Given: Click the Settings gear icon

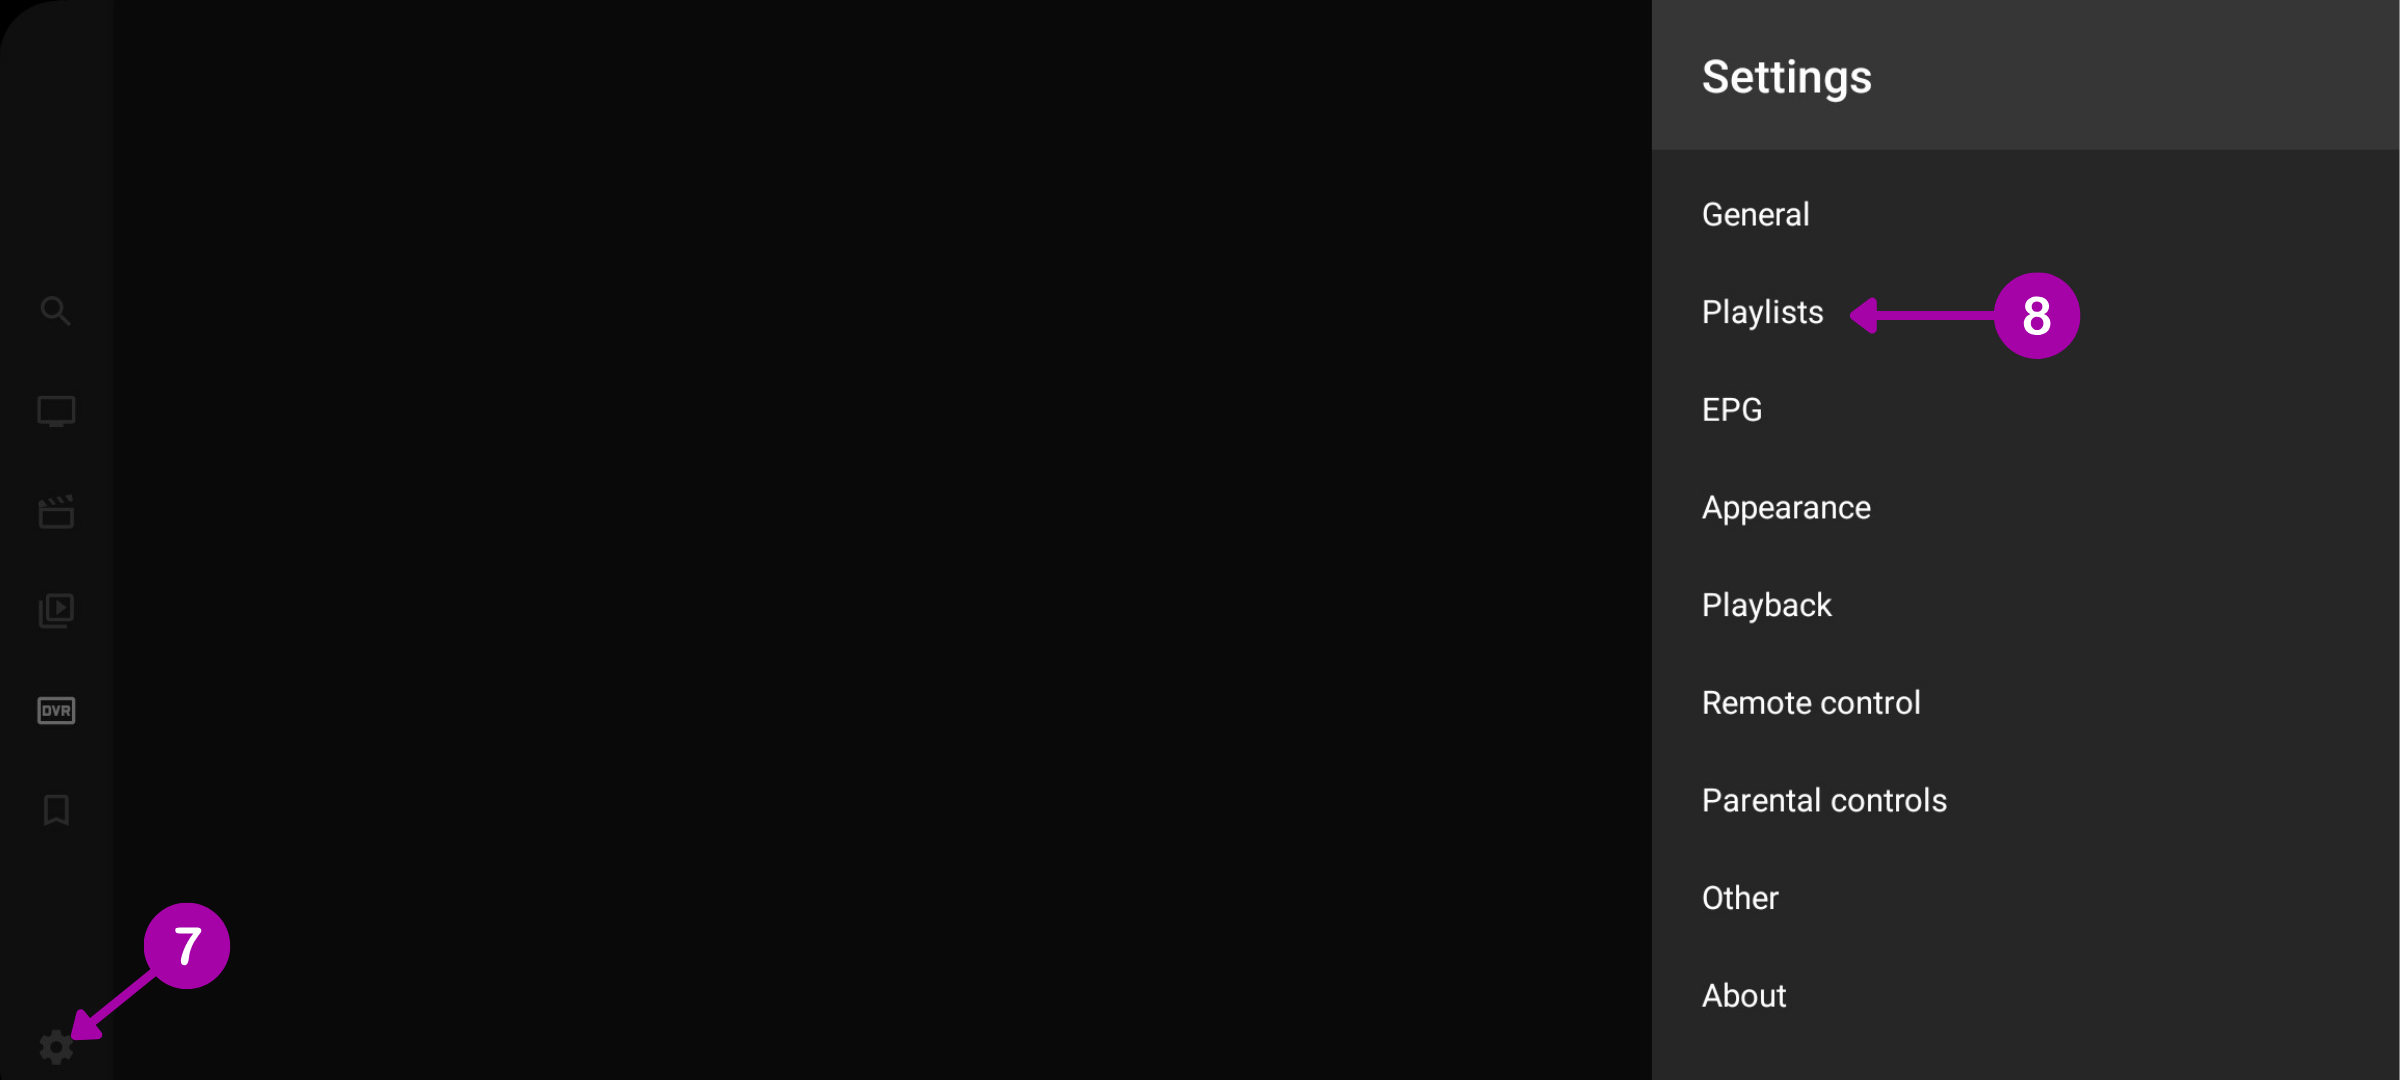Looking at the screenshot, I should 56,1047.
